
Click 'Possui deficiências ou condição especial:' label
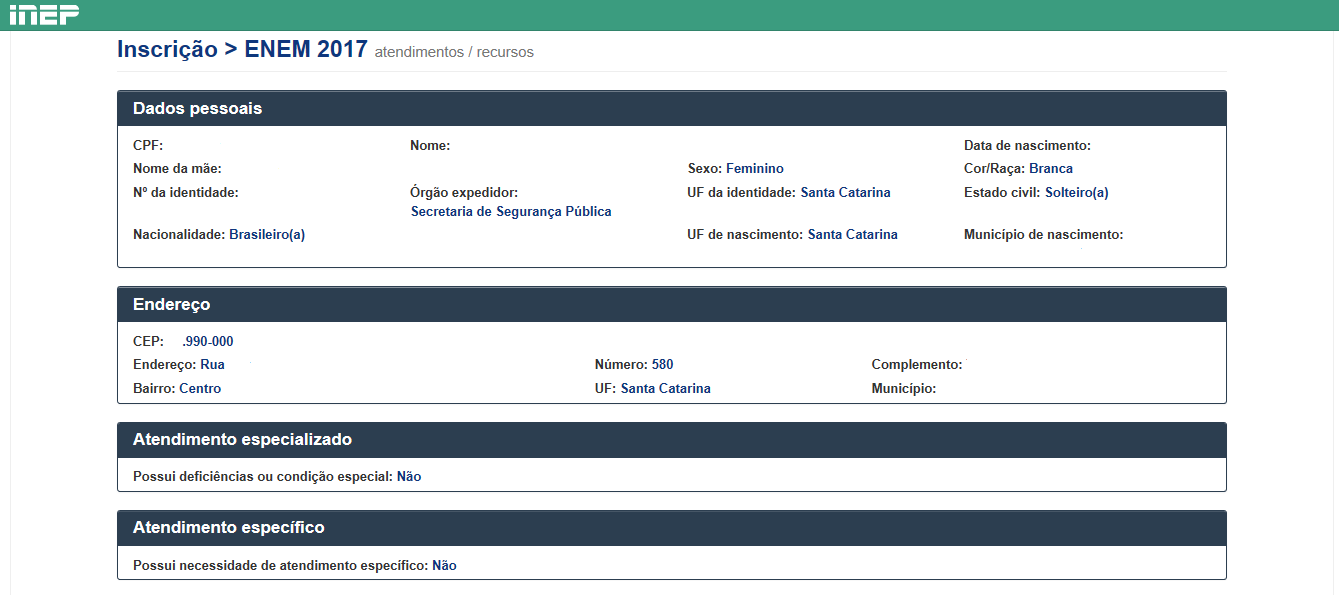(x=263, y=477)
